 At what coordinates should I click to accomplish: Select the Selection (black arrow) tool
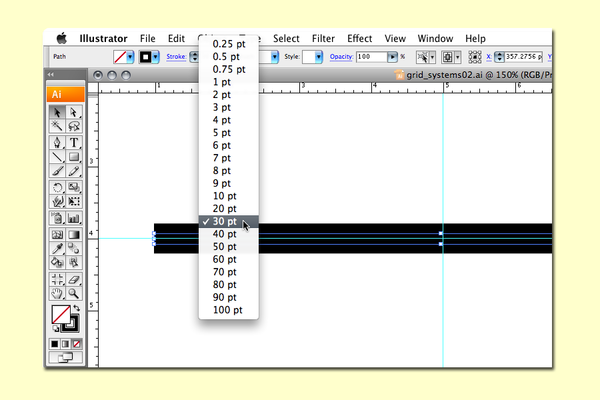point(57,113)
